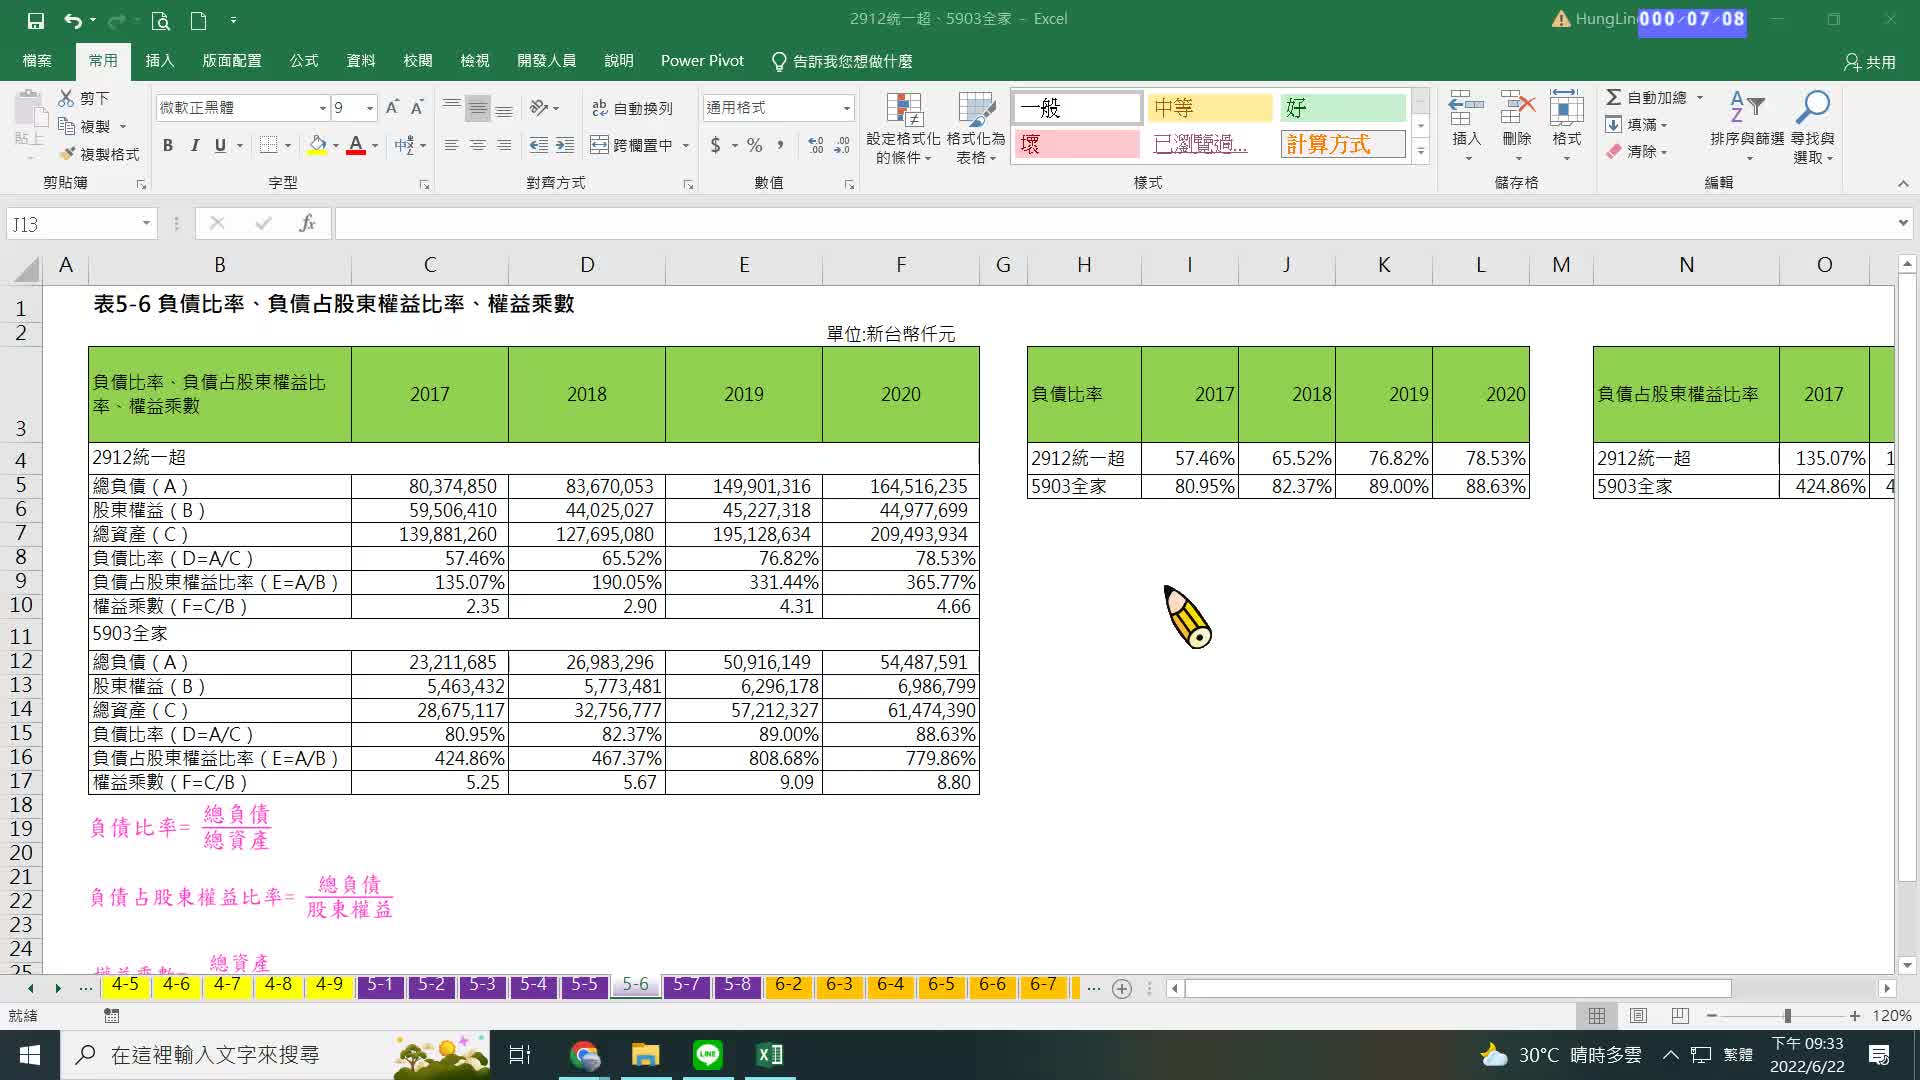The width and height of the screenshot is (1920, 1080).
Task: Click the Cut (剪下) scissors icon
Action: click(x=66, y=98)
